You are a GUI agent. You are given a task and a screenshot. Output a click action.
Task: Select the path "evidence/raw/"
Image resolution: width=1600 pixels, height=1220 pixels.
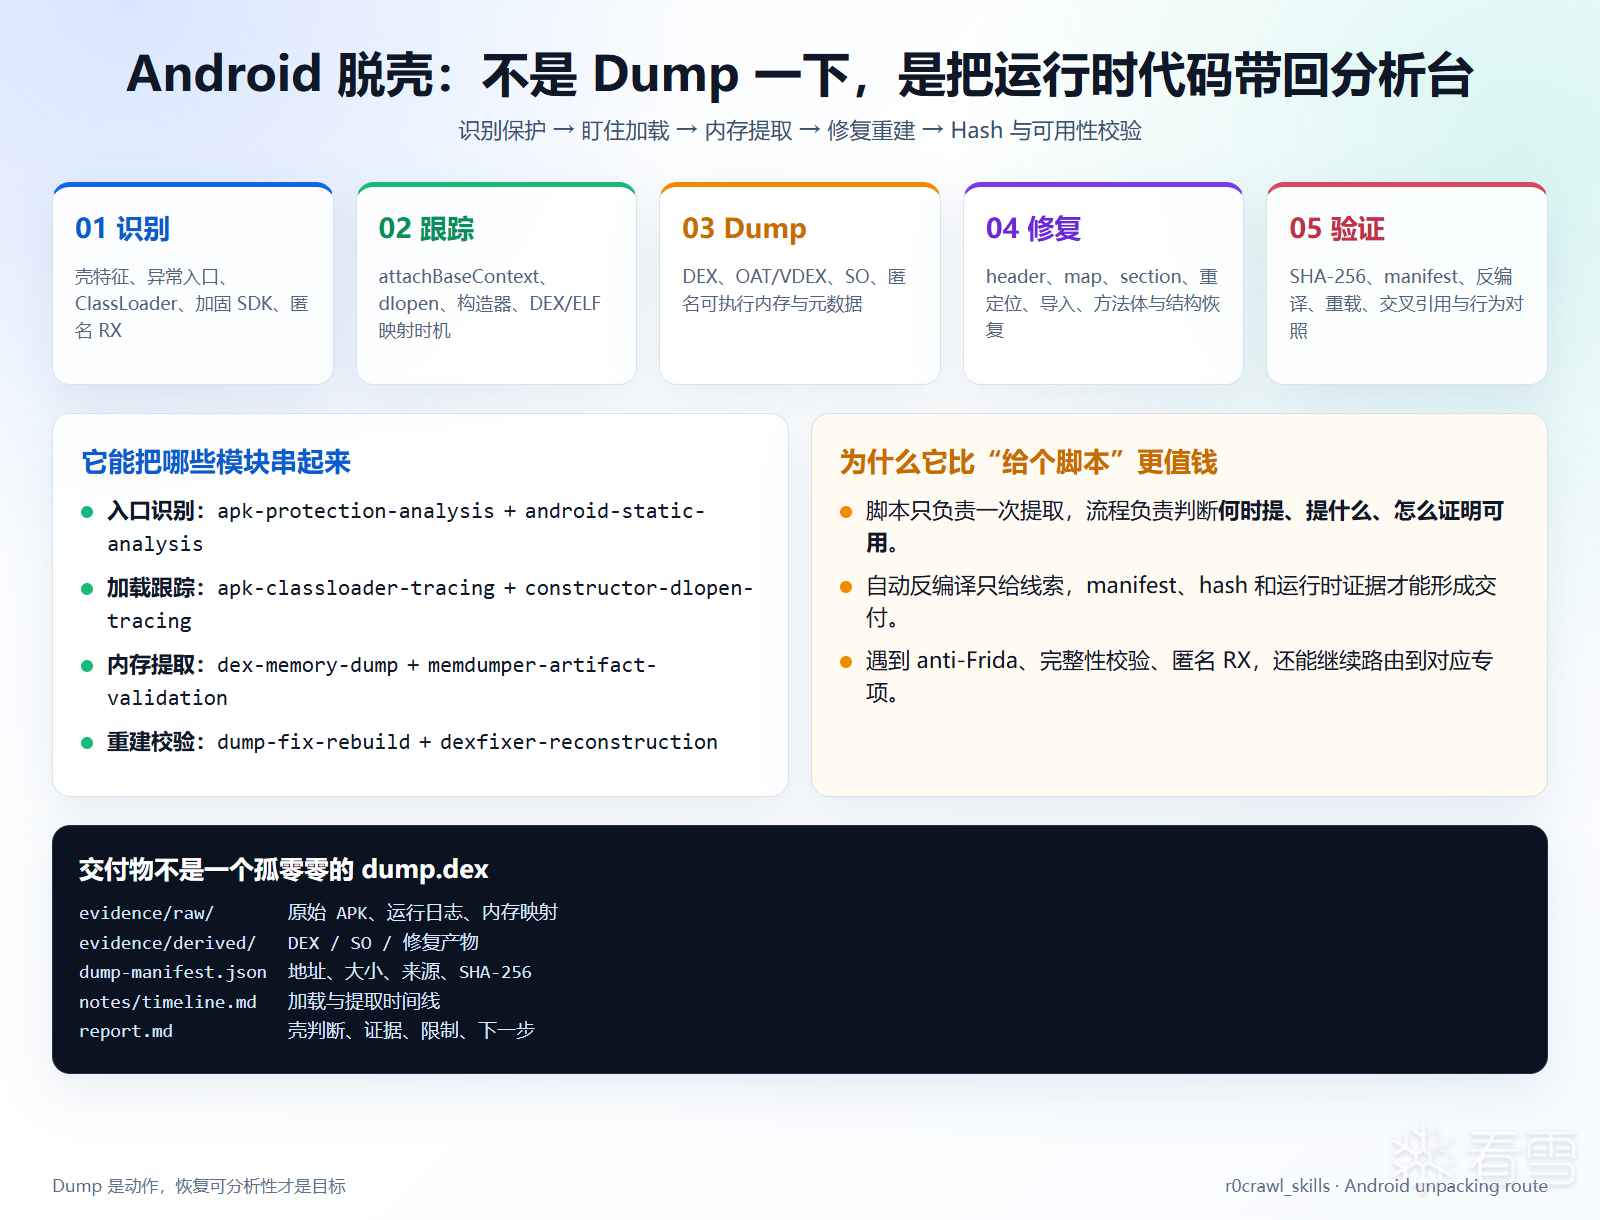point(146,913)
